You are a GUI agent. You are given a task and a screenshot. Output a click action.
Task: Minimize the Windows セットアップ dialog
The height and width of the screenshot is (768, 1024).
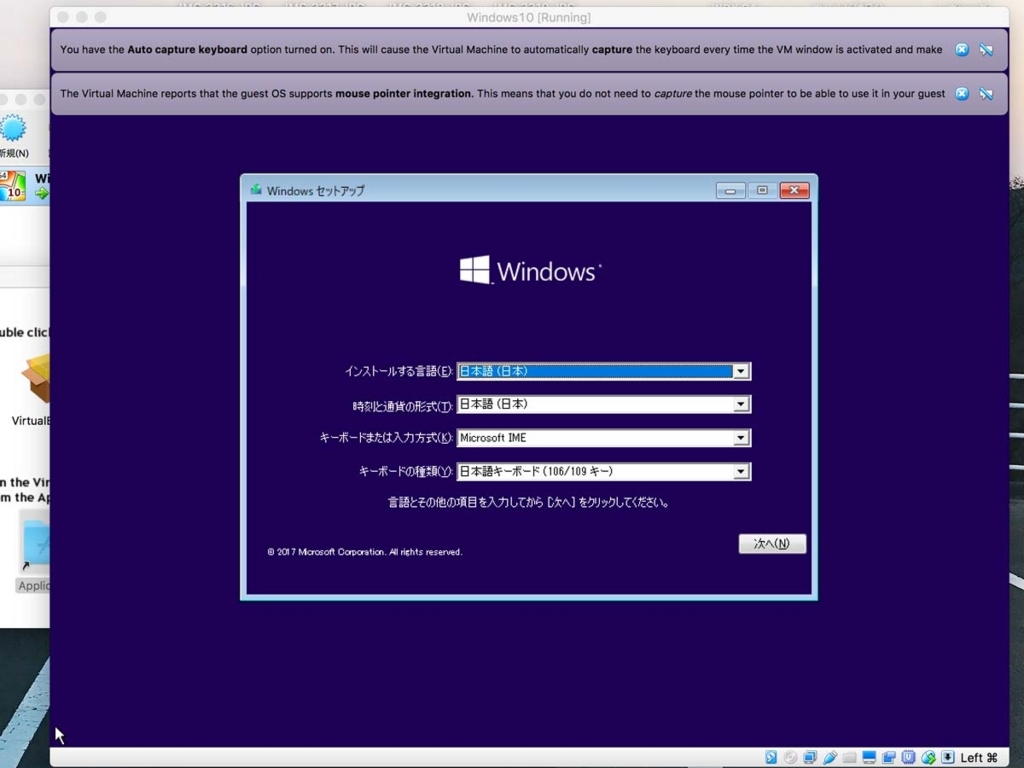click(730, 190)
